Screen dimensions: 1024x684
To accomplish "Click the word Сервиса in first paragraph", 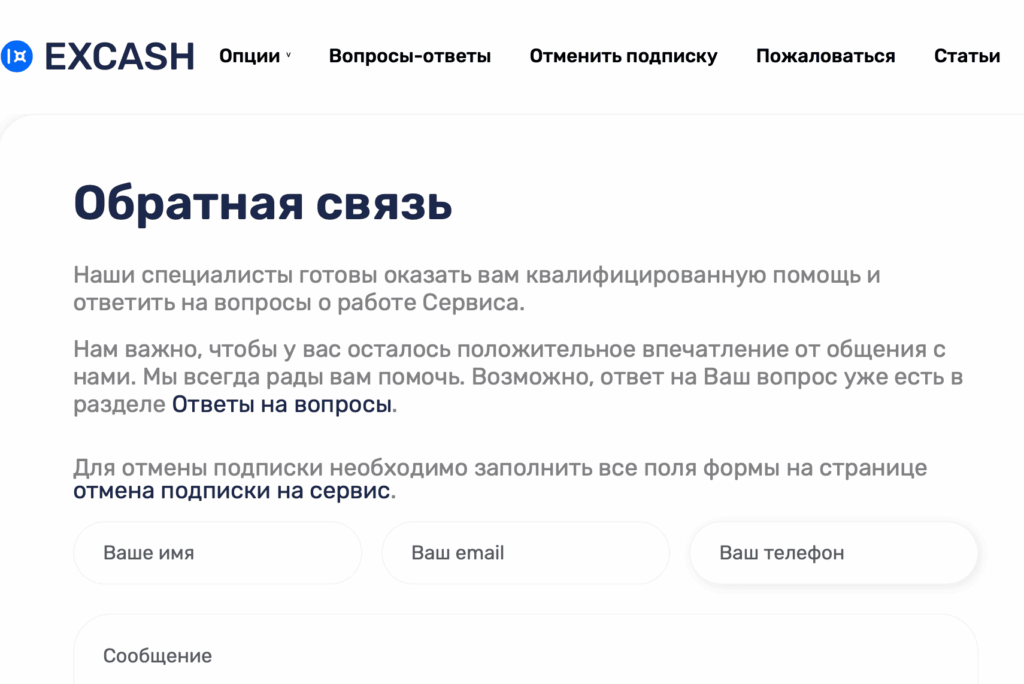I will click(x=476, y=301).
